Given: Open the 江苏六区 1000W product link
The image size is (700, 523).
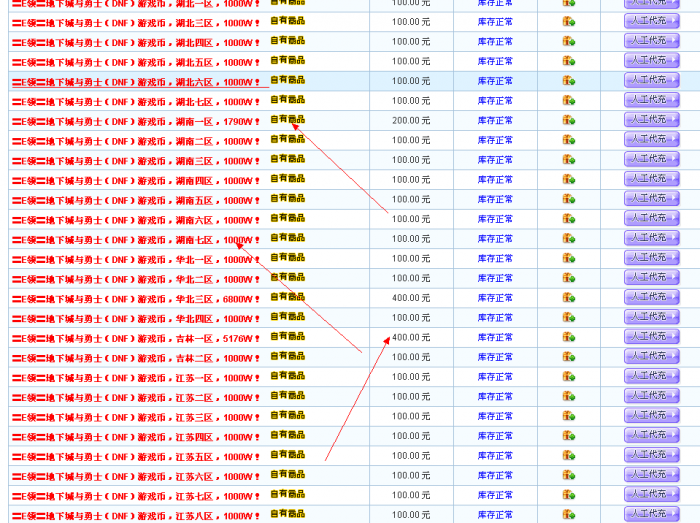Looking at the screenshot, I should click(136, 477).
